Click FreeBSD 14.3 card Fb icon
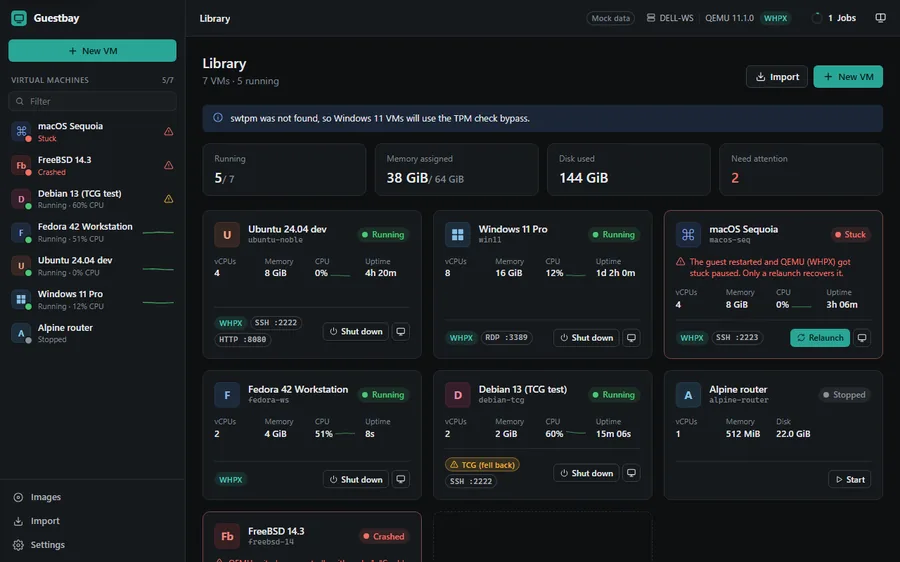This screenshot has width=900, height=562. click(227, 536)
